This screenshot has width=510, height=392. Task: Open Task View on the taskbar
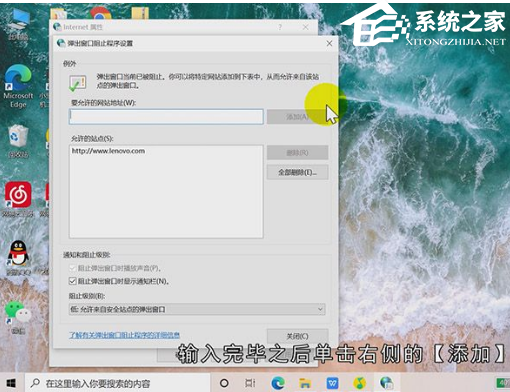click(x=250, y=383)
